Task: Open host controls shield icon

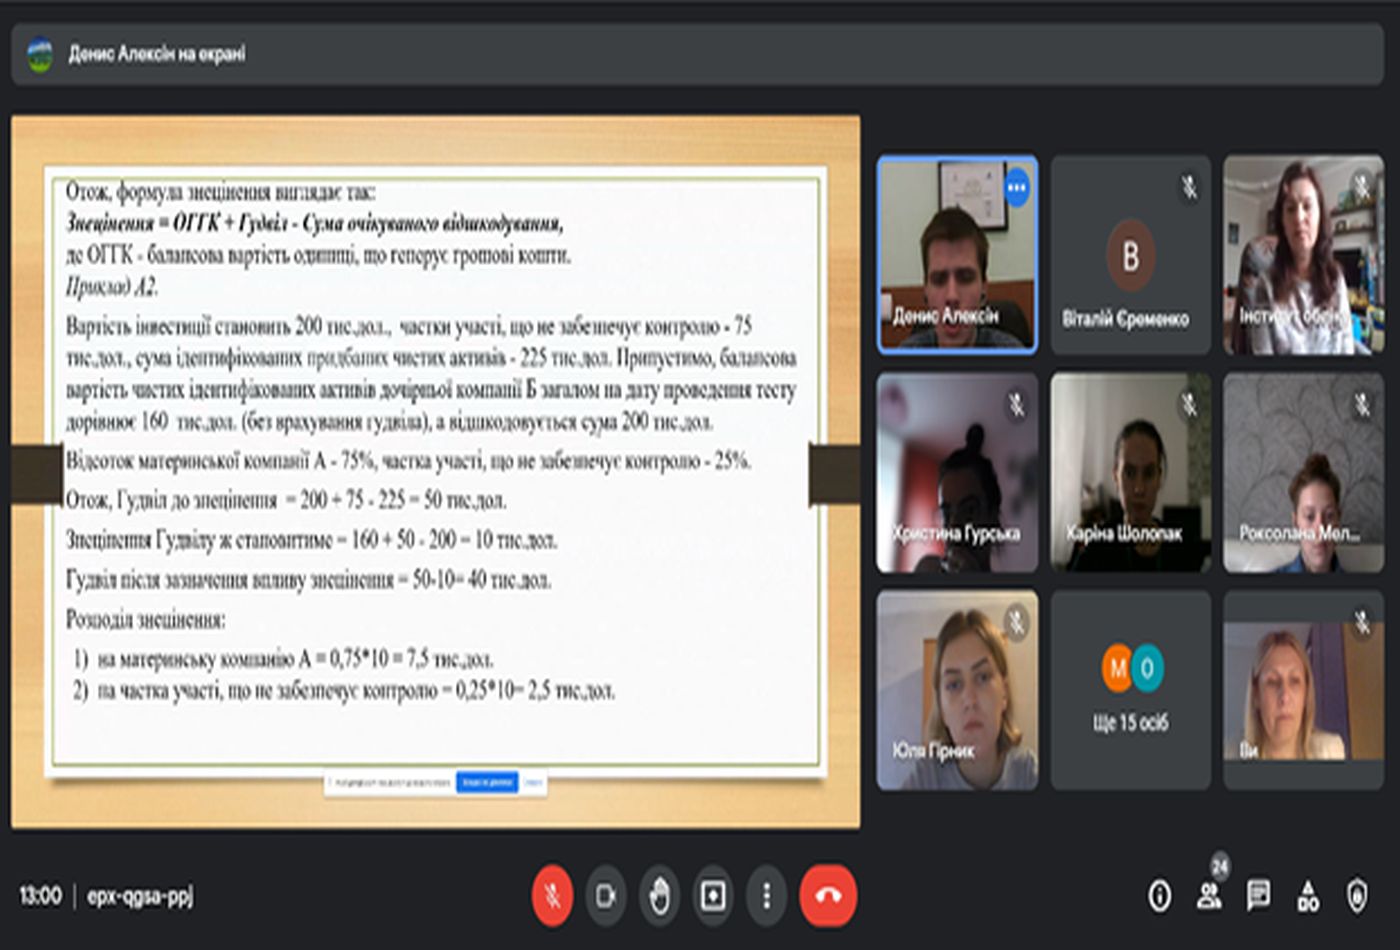Action: (1357, 896)
